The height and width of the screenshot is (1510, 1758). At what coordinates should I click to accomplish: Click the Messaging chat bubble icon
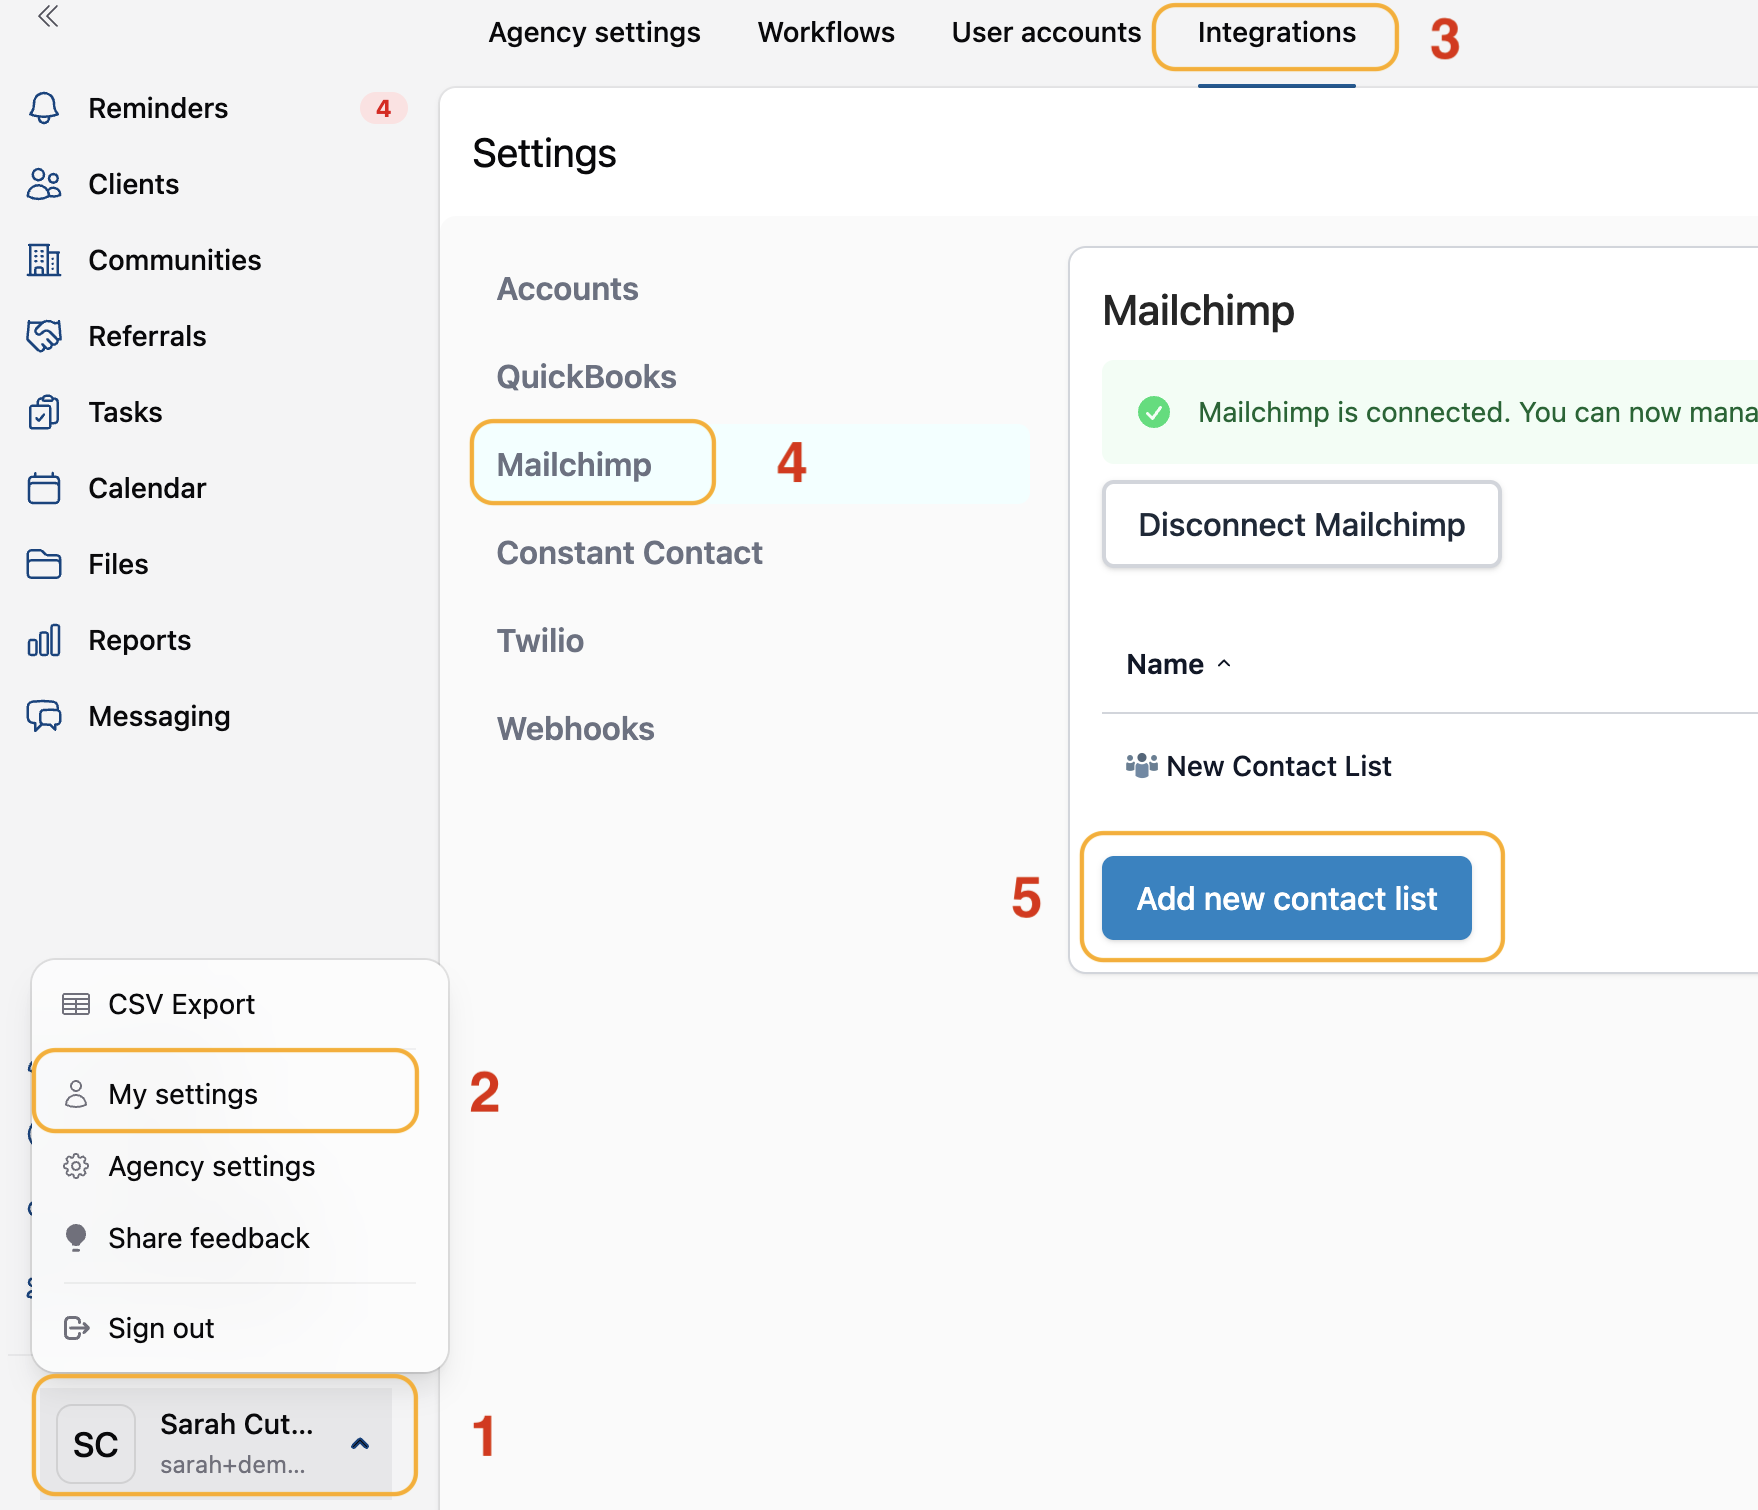(x=44, y=716)
